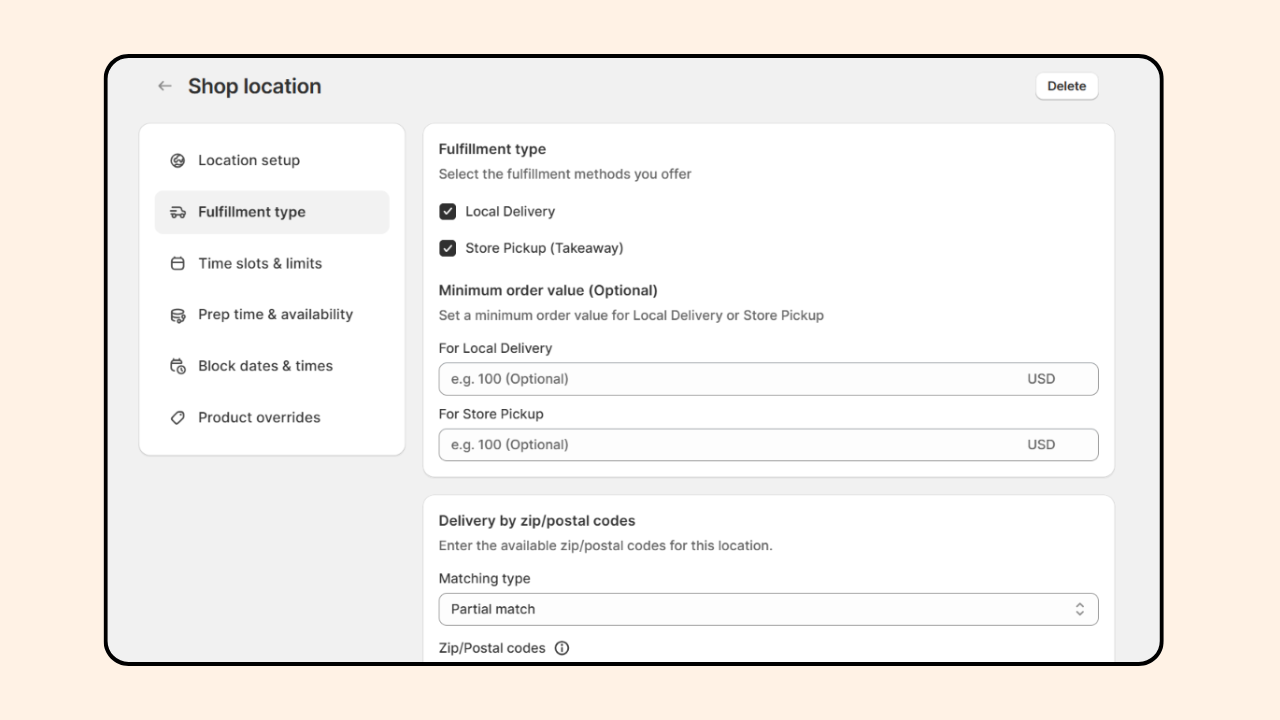Open Prep time & availability settings

click(272, 315)
